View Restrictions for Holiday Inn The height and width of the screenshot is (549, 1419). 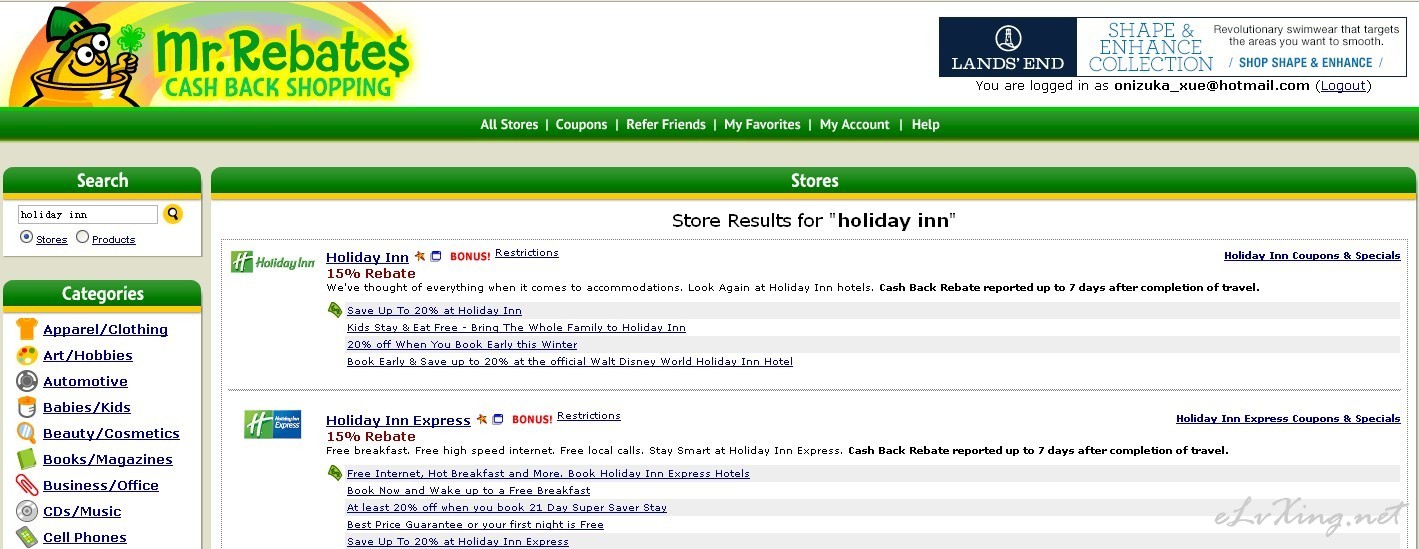(x=526, y=253)
